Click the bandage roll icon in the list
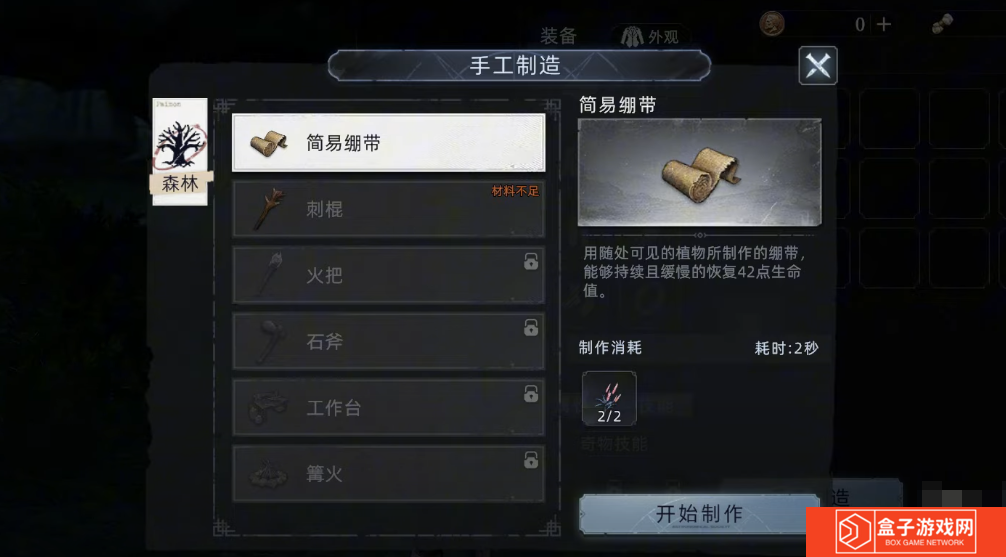The width and height of the screenshot is (1006, 557). point(269,143)
